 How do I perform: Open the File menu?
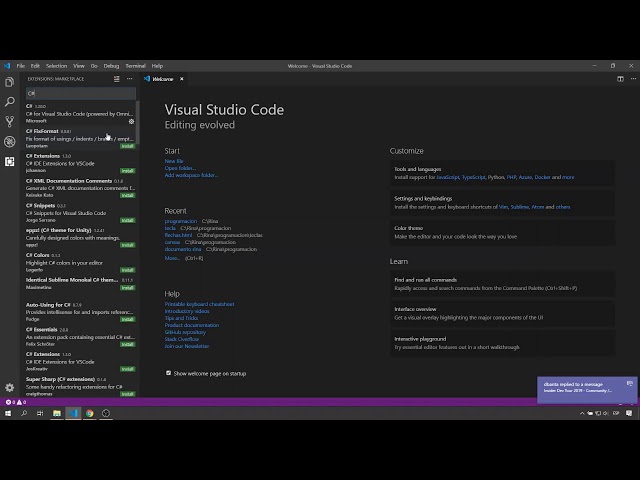(21, 66)
